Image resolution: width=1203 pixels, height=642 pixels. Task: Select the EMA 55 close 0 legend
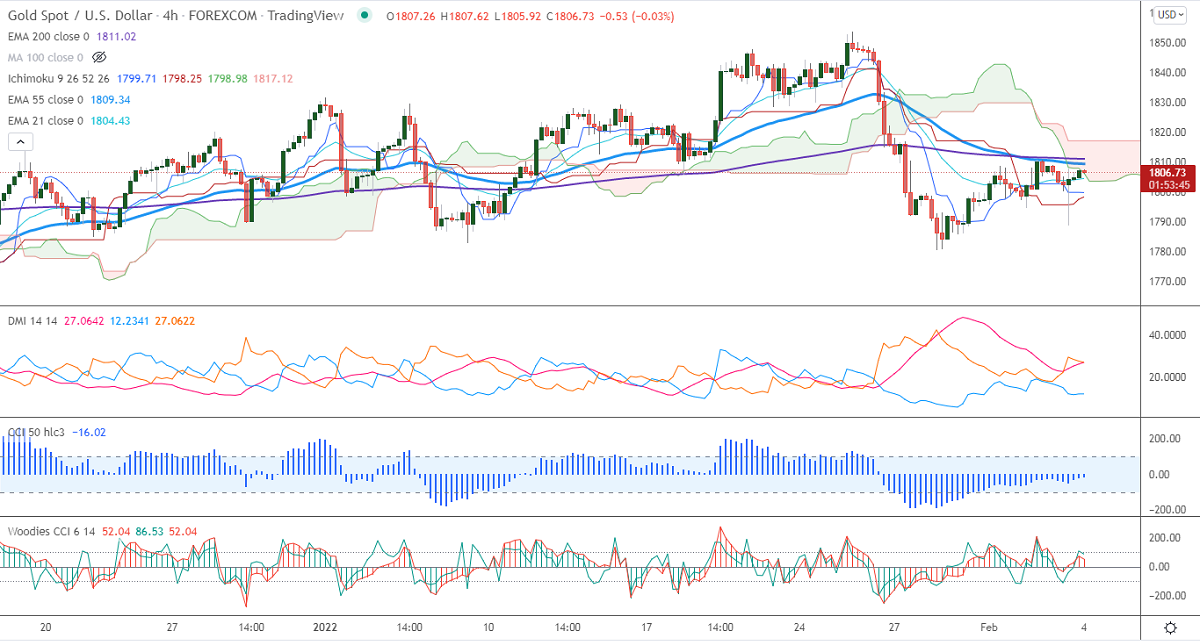pos(46,100)
